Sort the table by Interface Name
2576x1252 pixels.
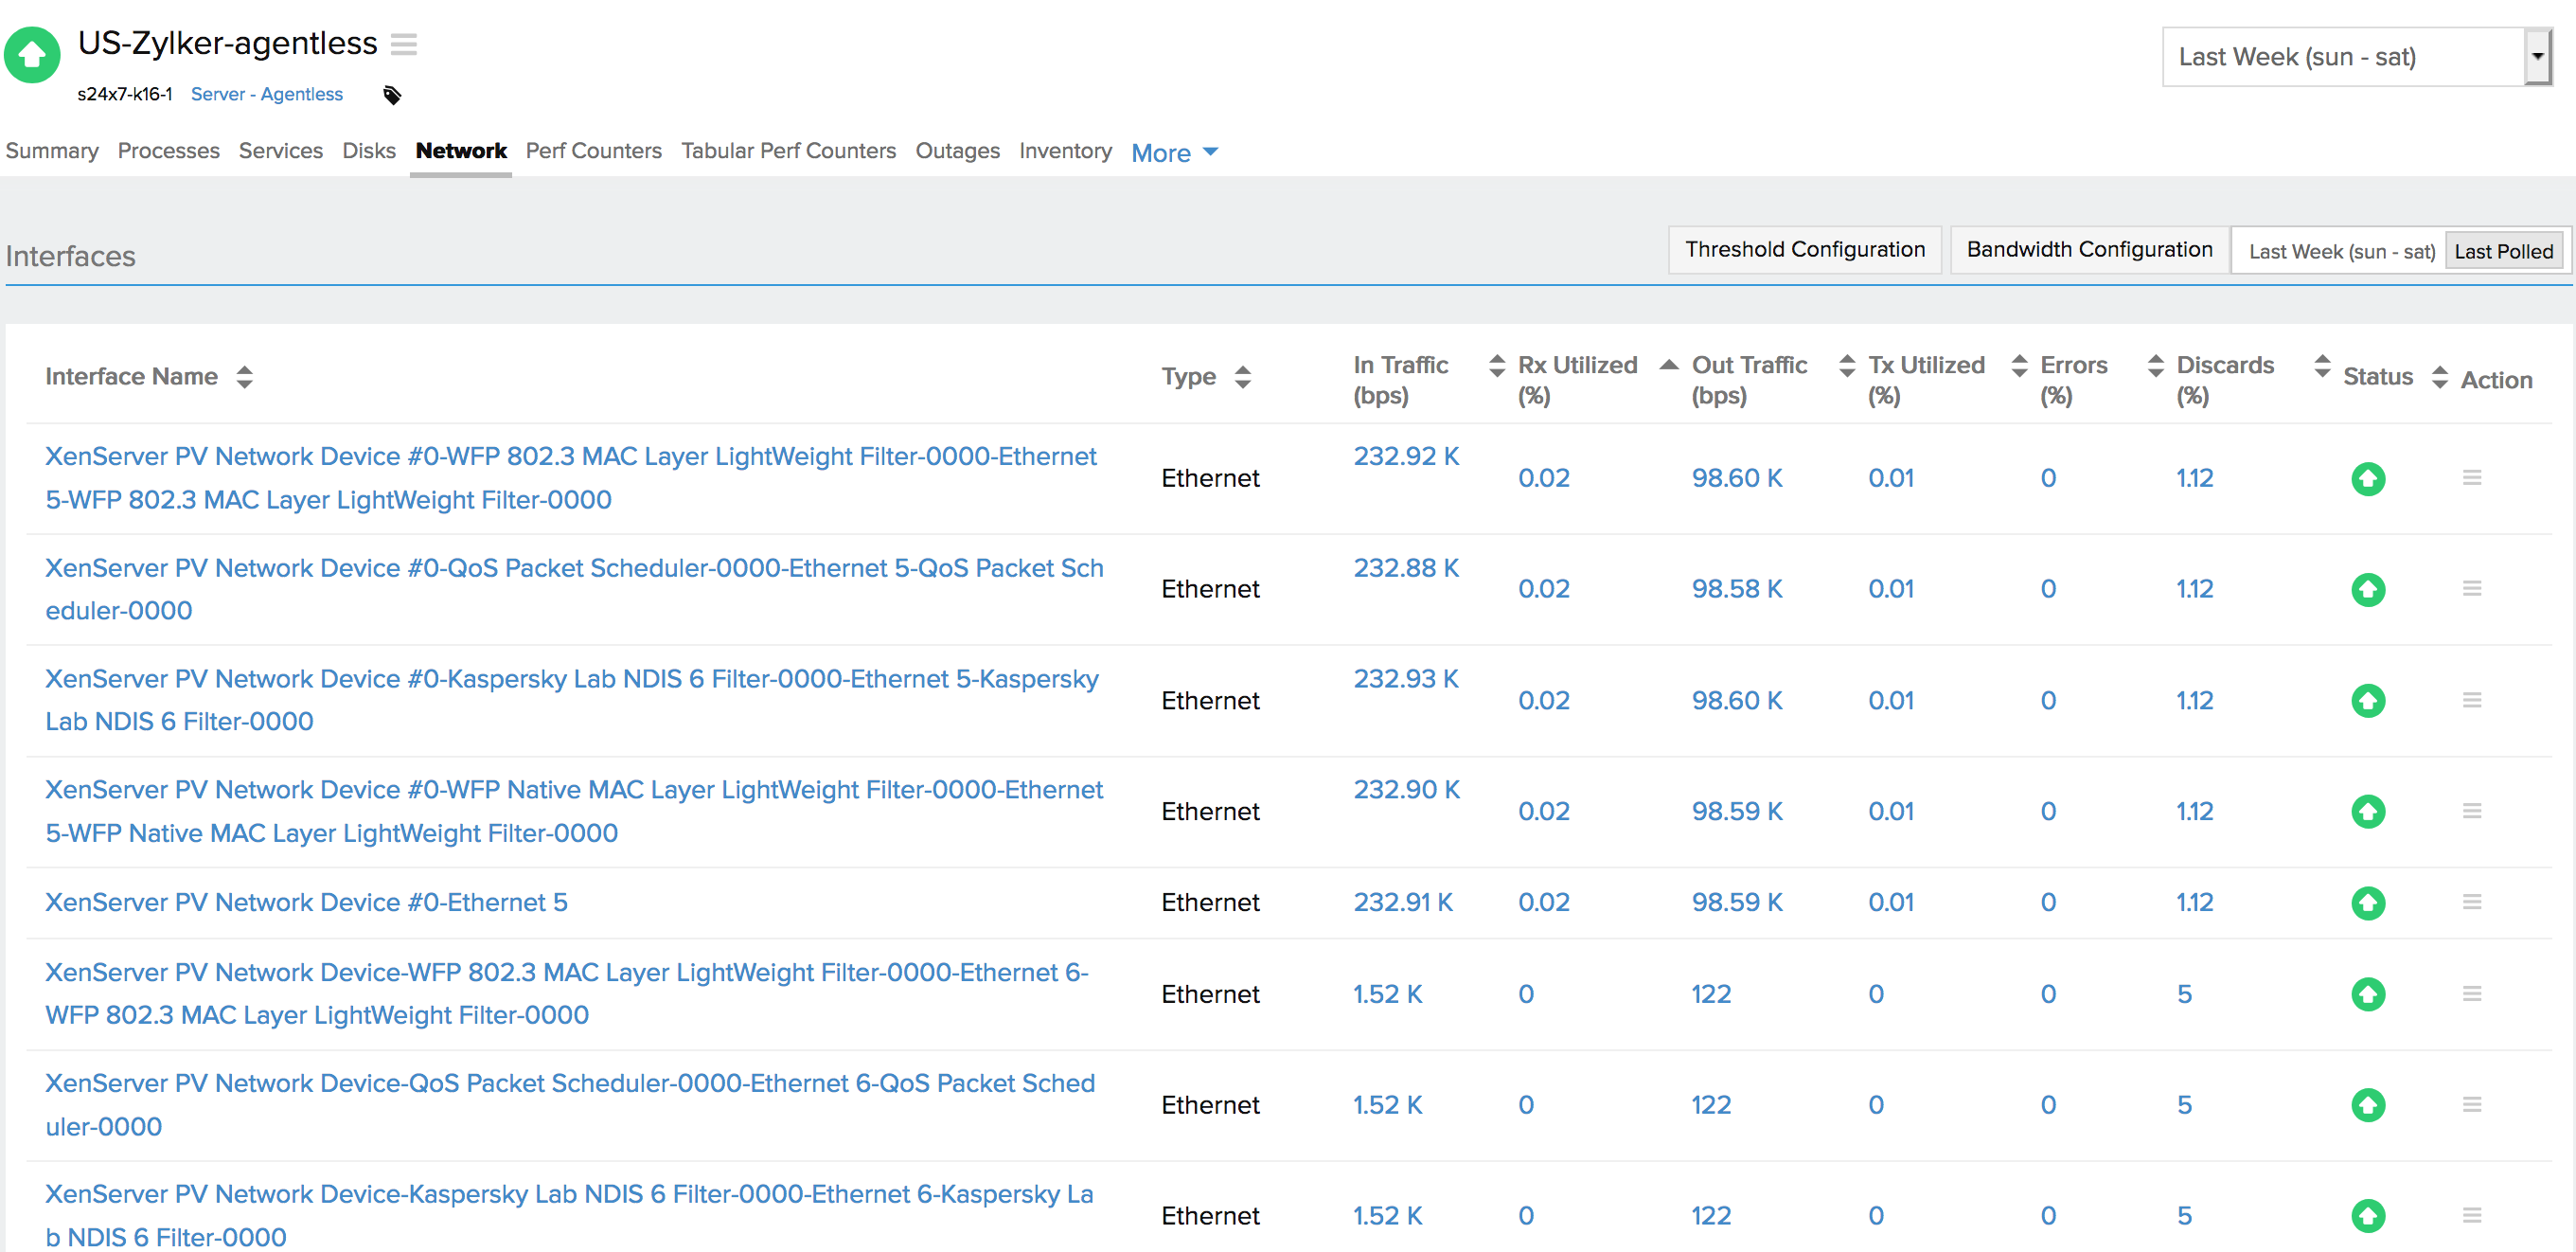[x=246, y=376]
